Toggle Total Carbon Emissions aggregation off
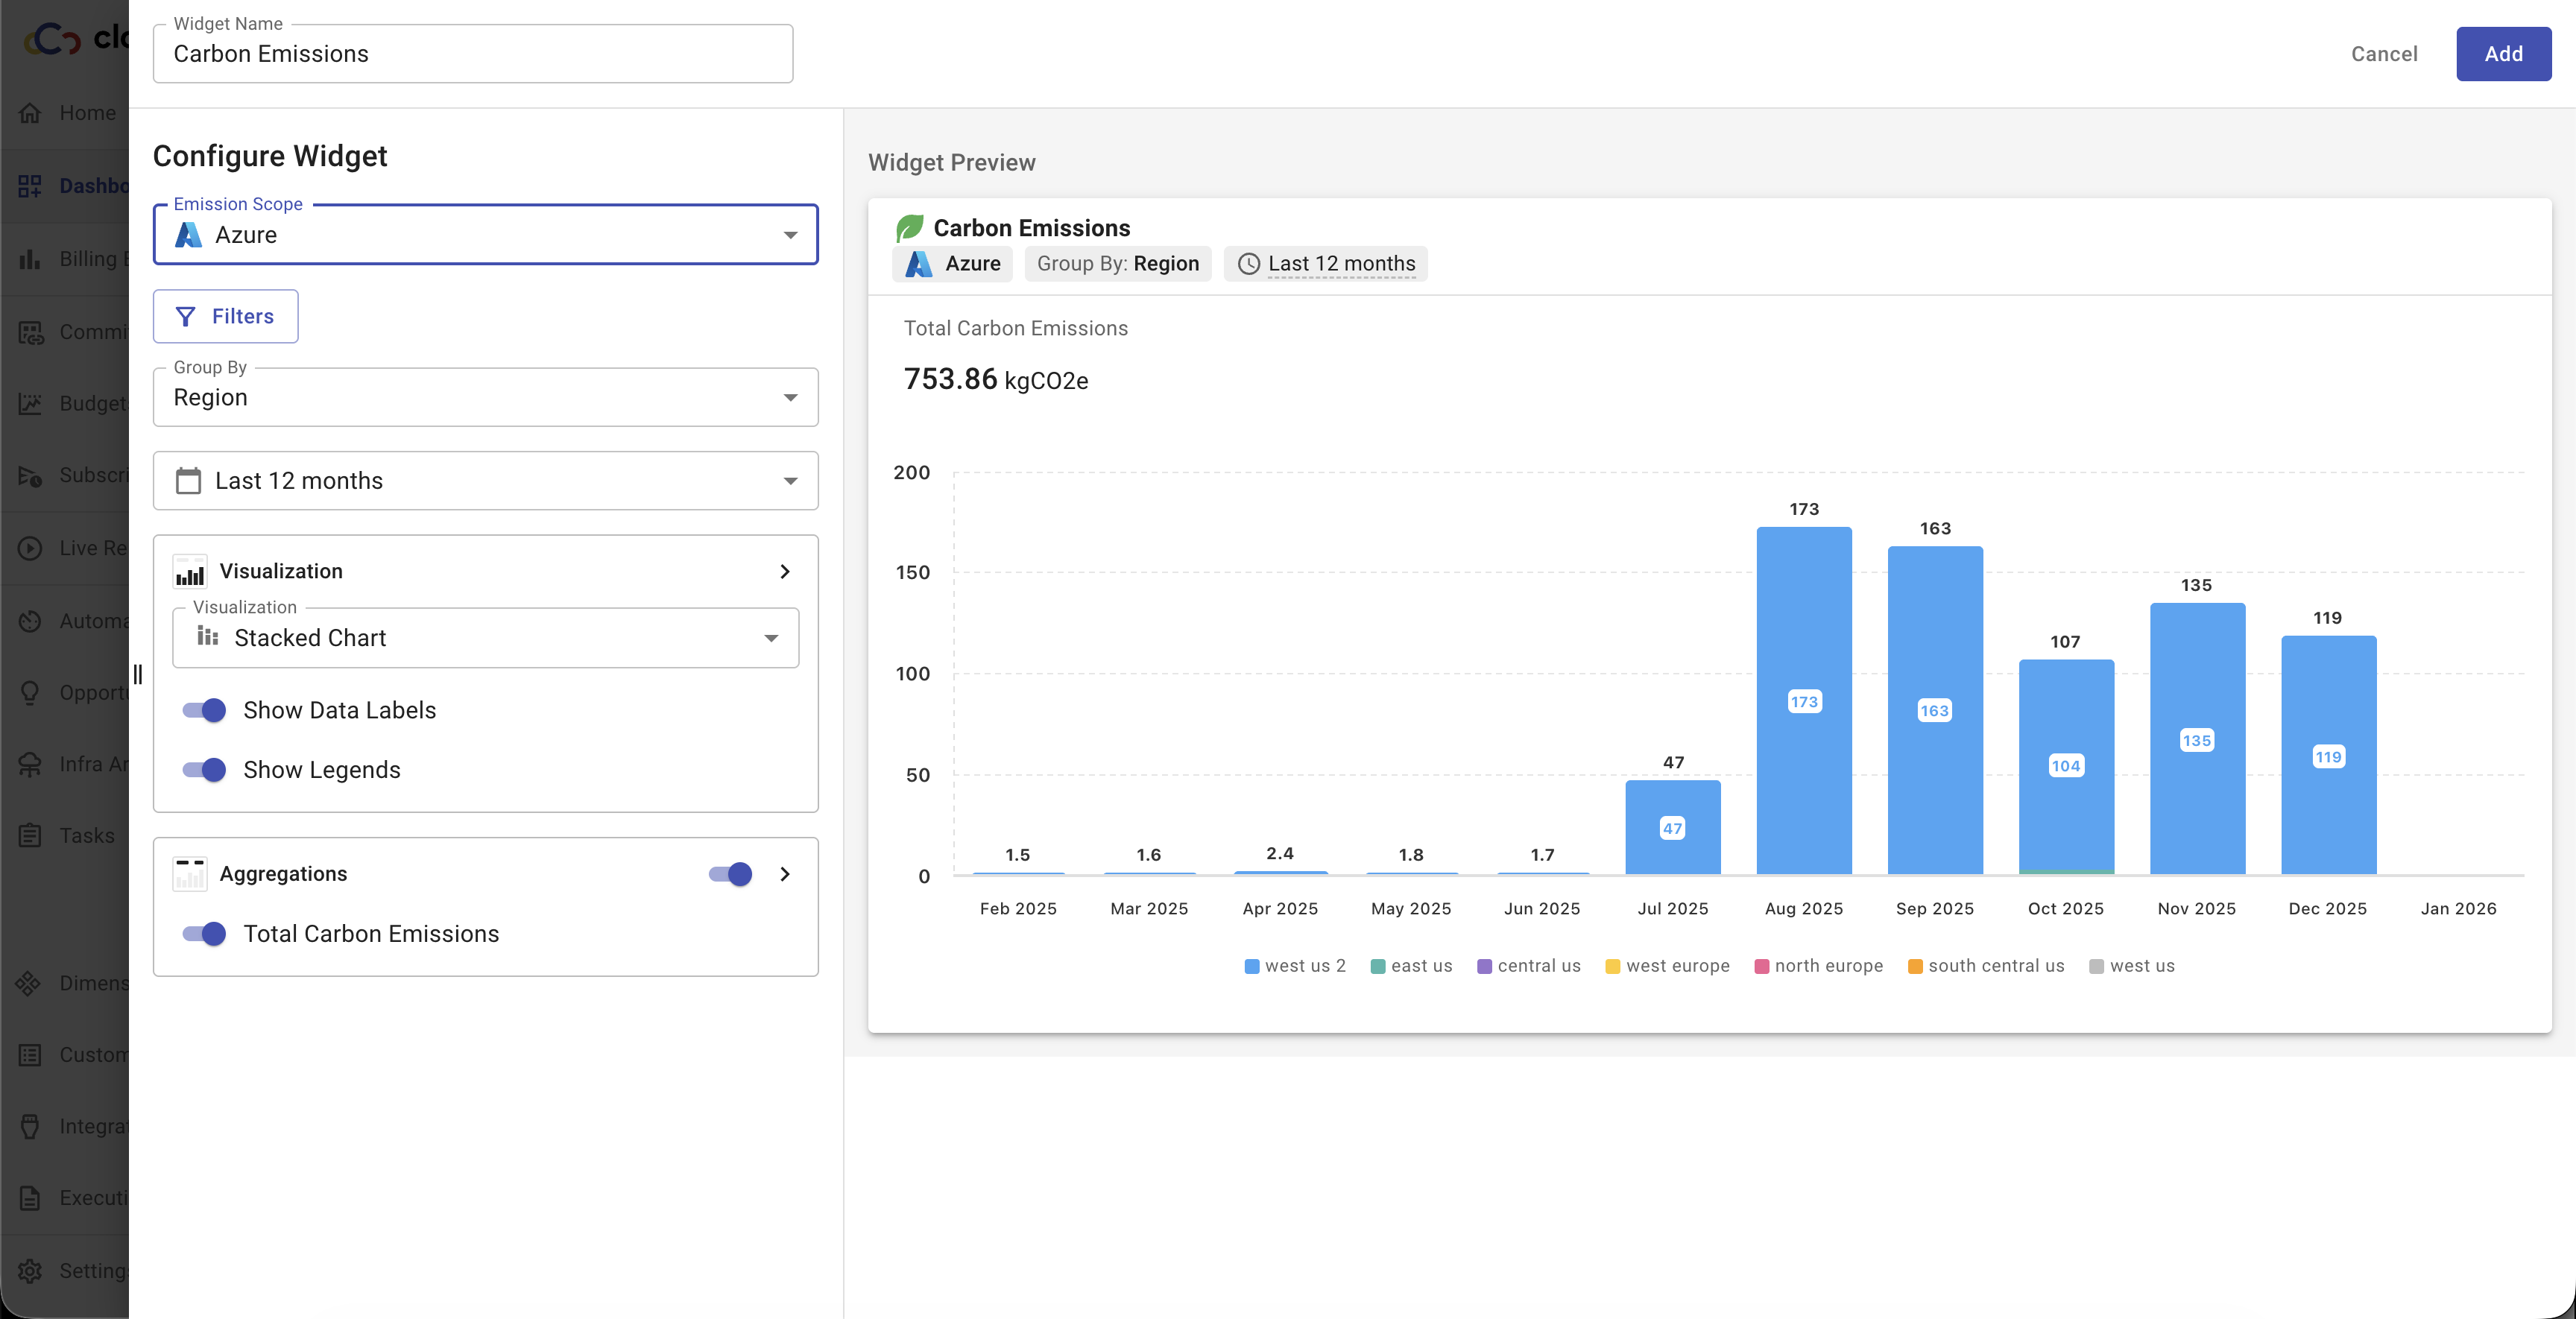Image resolution: width=2576 pixels, height=1319 pixels. (x=204, y=934)
